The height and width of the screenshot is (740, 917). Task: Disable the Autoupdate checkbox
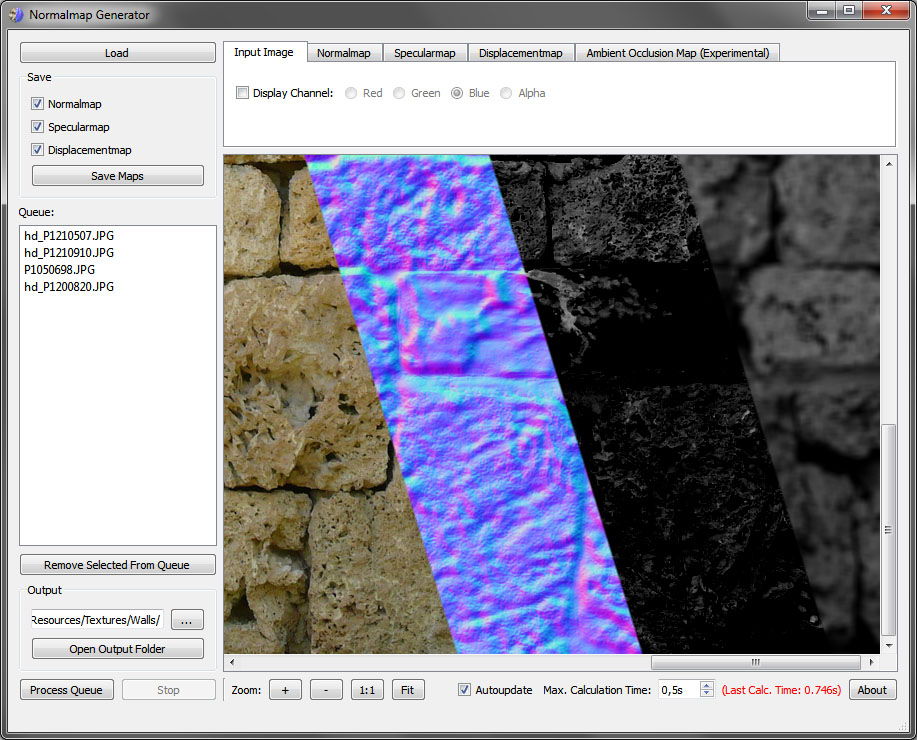pyautogui.click(x=464, y=690)
